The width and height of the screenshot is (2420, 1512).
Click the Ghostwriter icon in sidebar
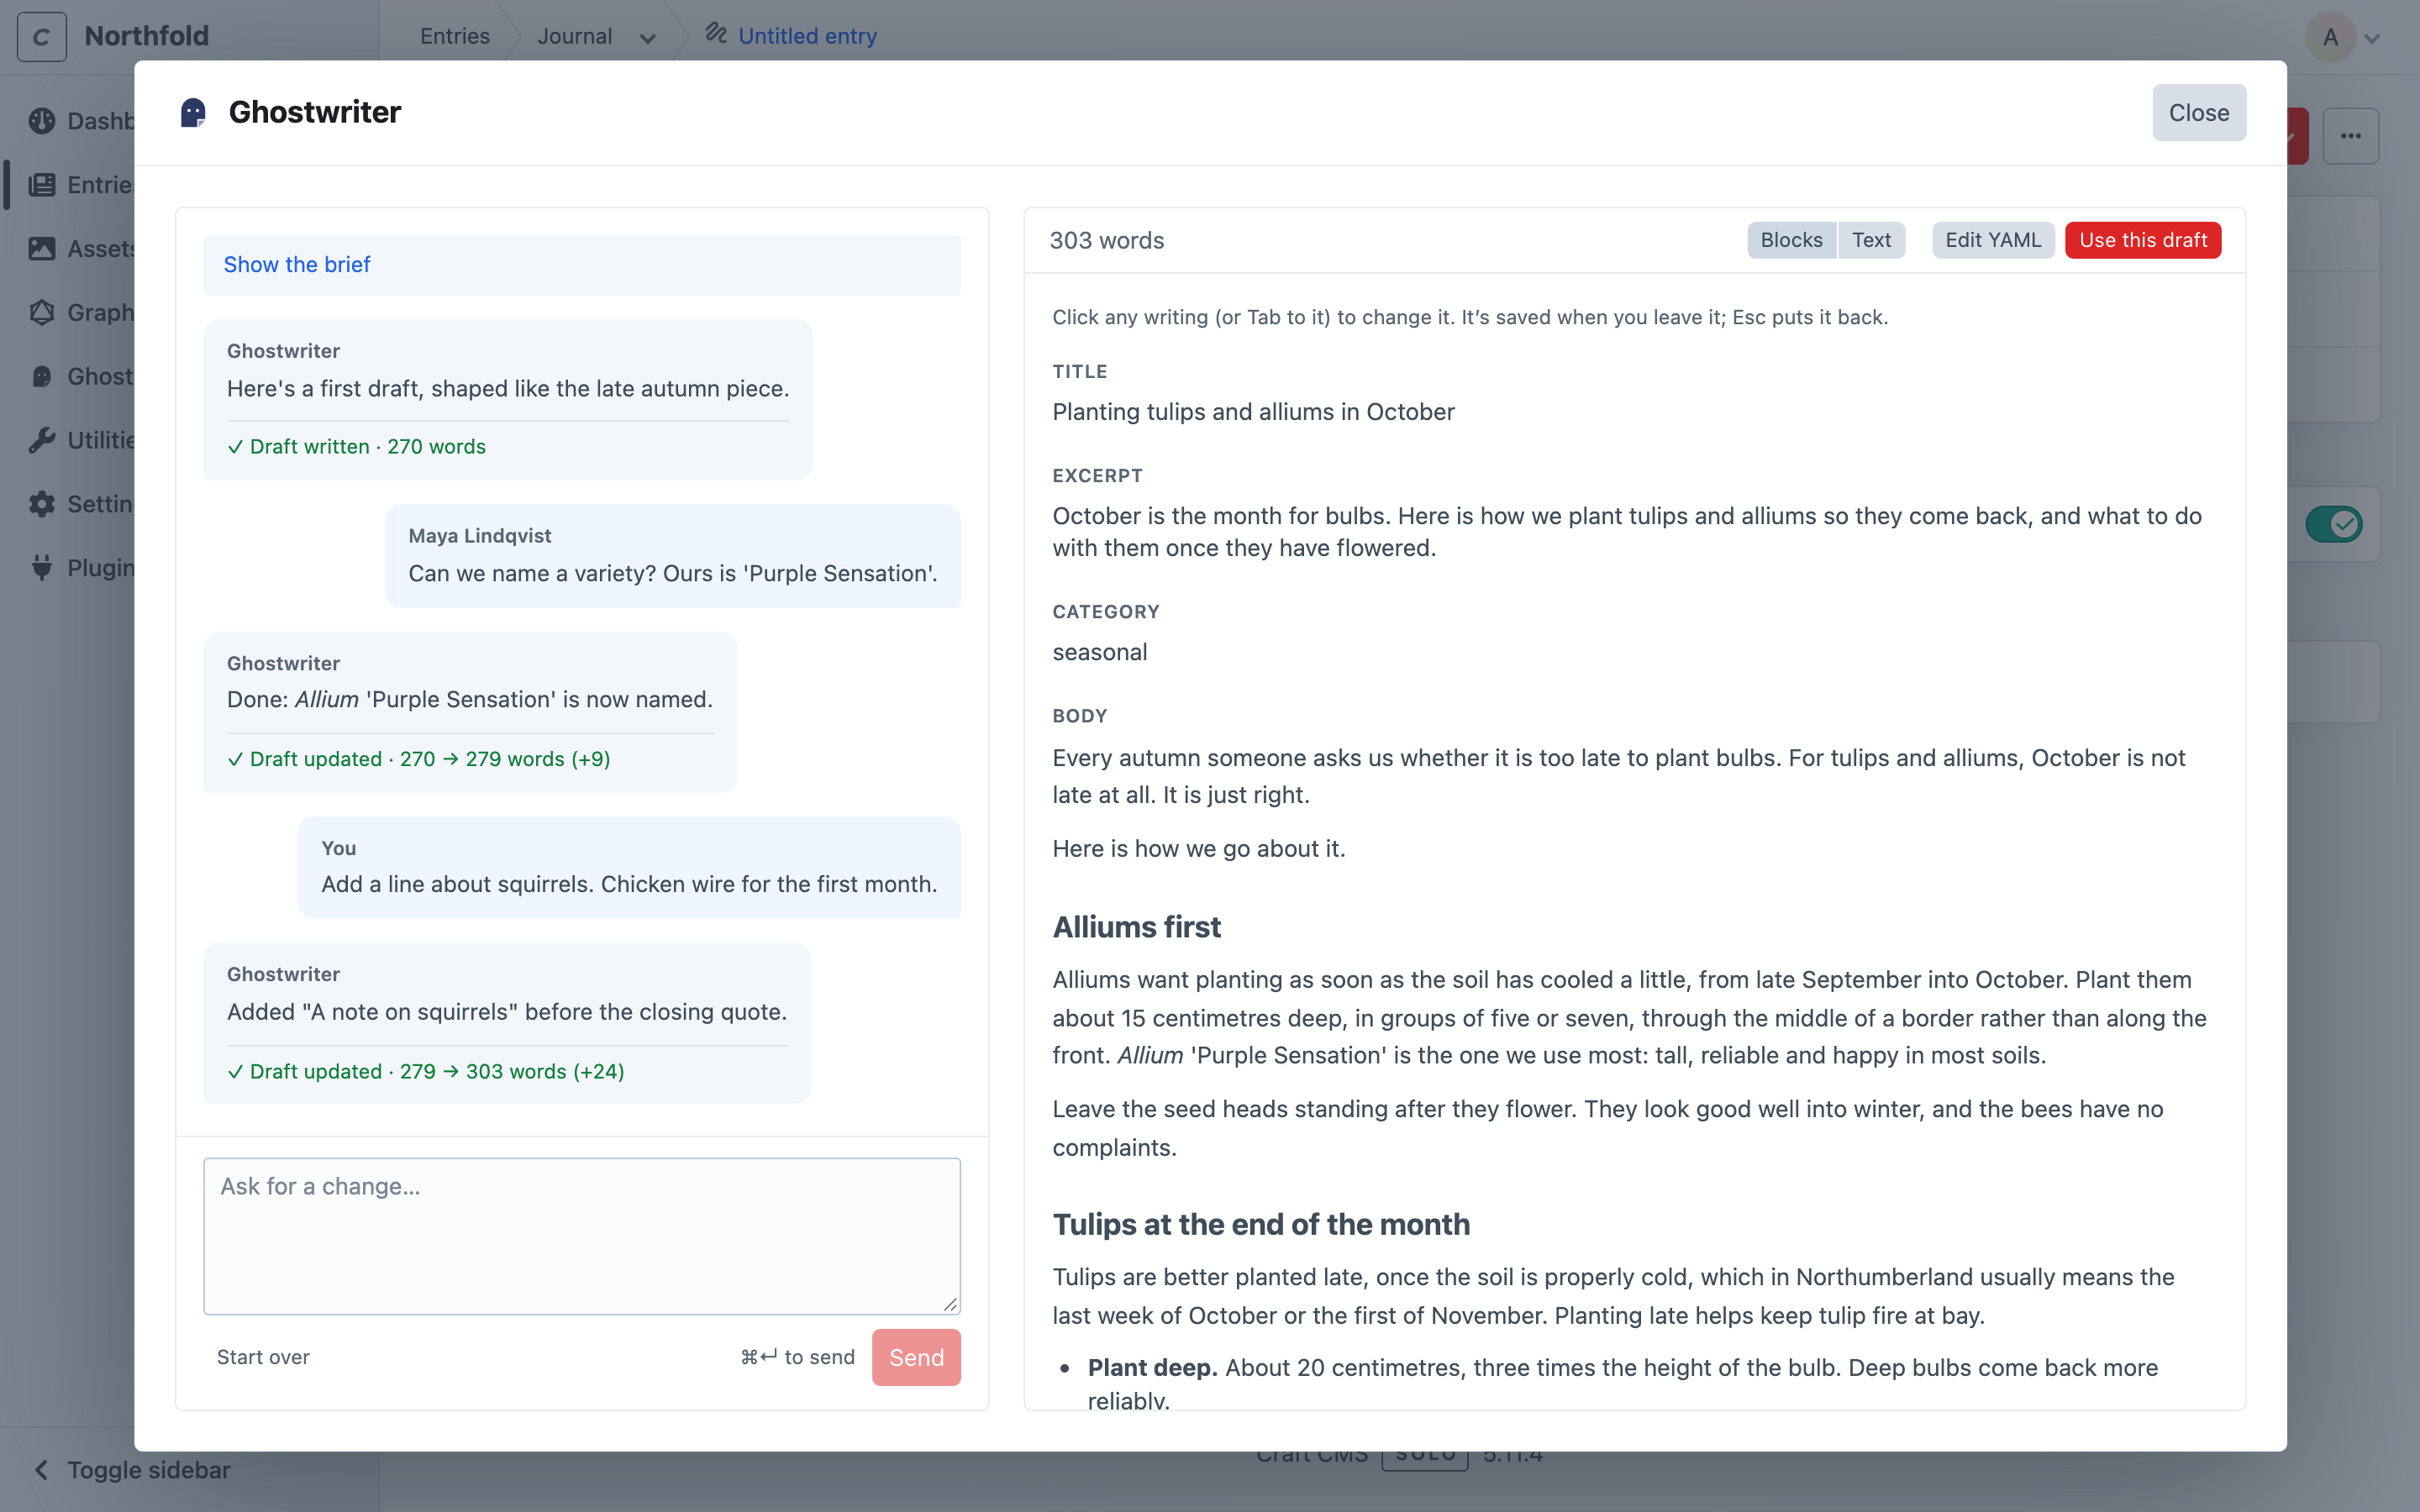point(42,376)
